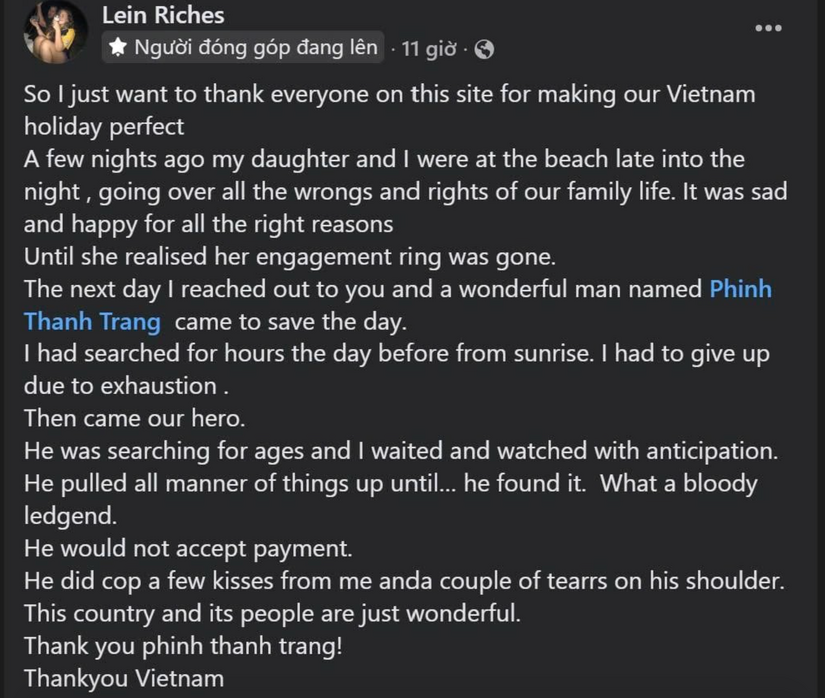
Task: Open the post via "11 giờ" timestamp
Action: click(x=429, y=49)
